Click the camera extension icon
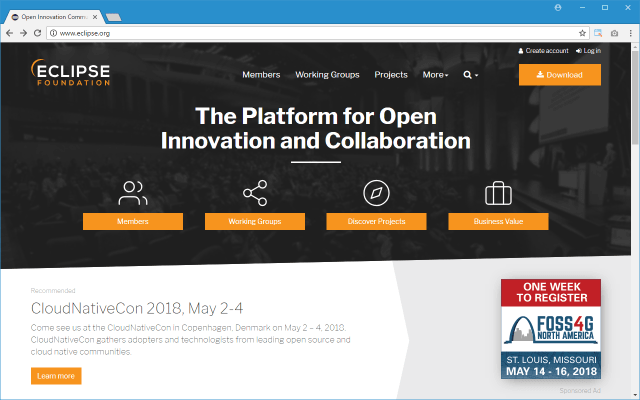The height and width of the screenshot is (400, 640). click(x=614, y=33)
